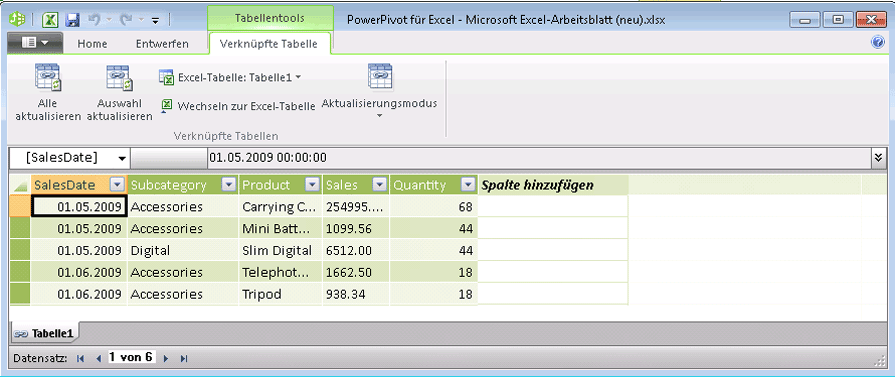Click the Tabellentools contextual tab header
The width and height of the screenshot is (895, 377).
tap(270, 18)
